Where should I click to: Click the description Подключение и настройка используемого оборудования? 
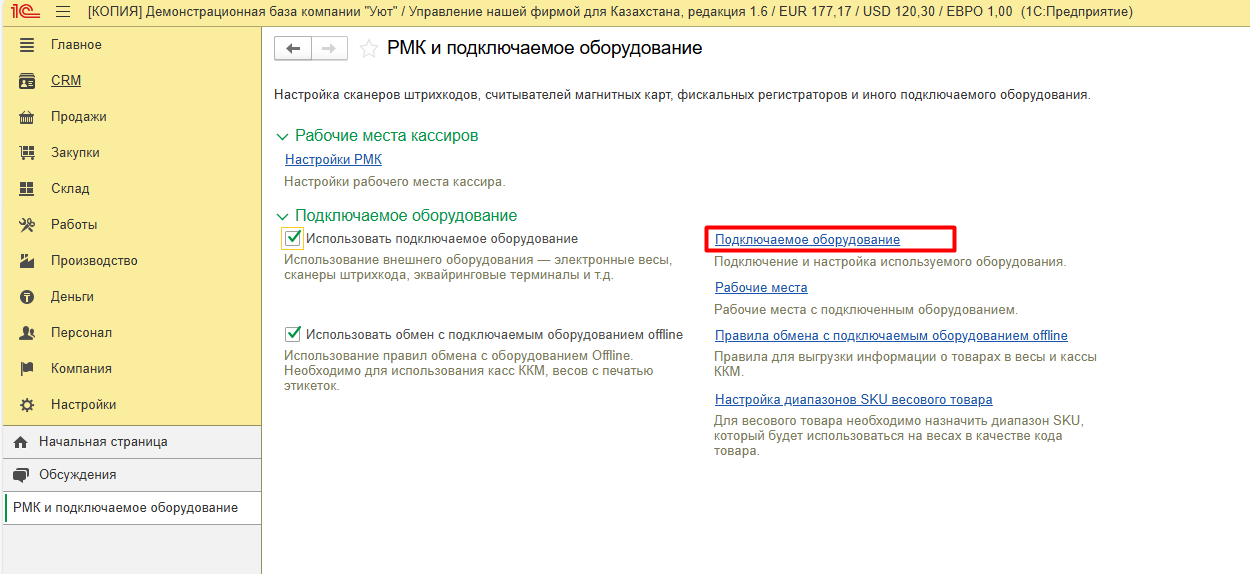pos(890,262)
